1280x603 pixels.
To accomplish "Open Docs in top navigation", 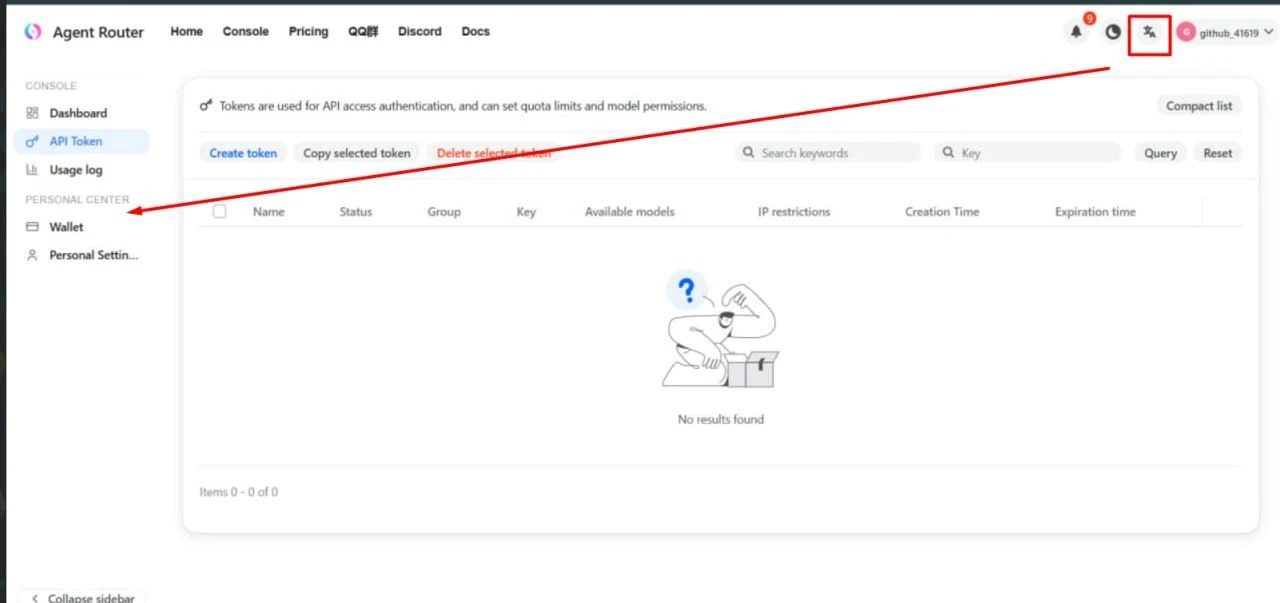I will pyautogui.click(x=476, y=31).
